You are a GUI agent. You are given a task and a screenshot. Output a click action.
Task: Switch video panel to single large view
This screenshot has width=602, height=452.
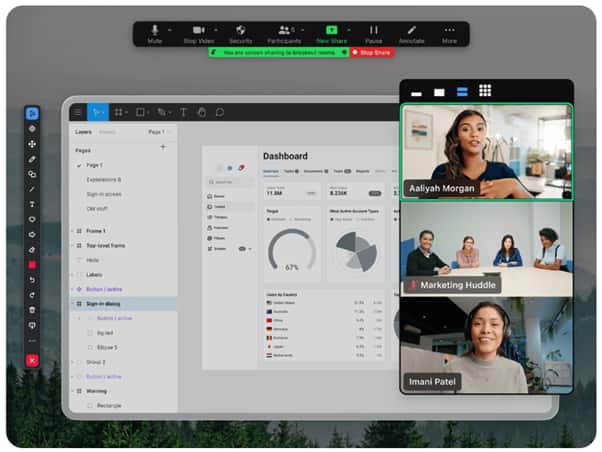click(439, 93)
